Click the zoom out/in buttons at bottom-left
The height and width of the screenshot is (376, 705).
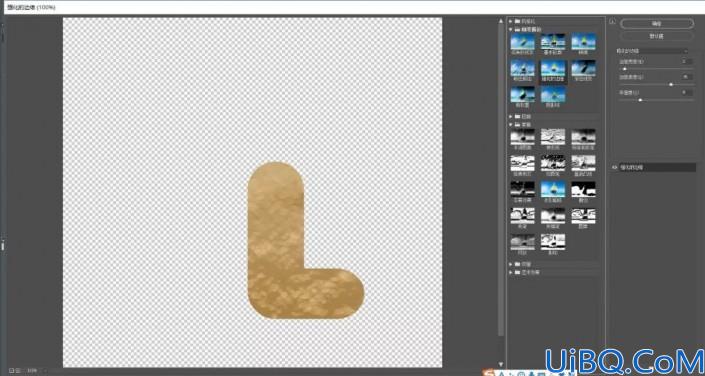point(15,371)
